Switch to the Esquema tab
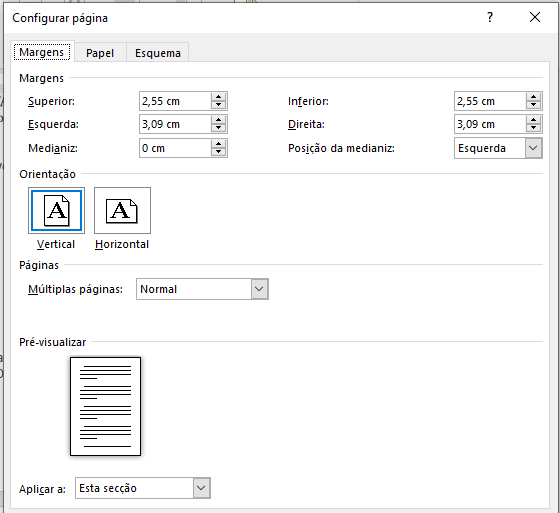The width and height of the screenshot is (560, 513). 158,53
